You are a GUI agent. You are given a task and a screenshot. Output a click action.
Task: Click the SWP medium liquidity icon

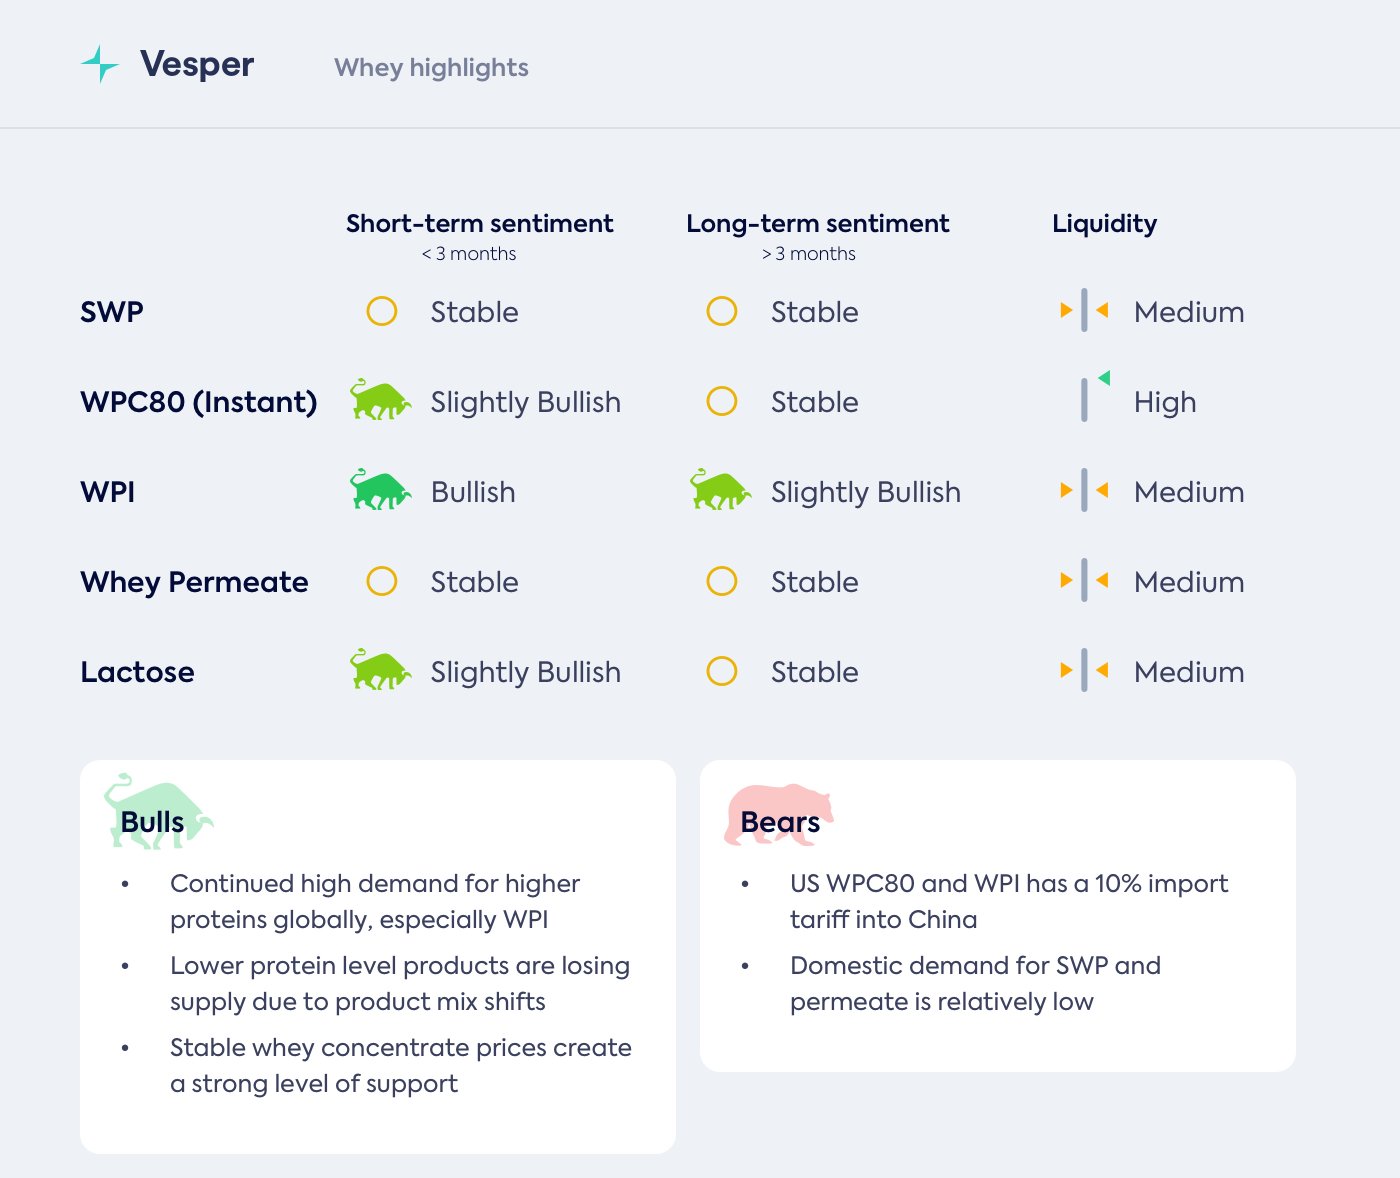click(1084, 311)
